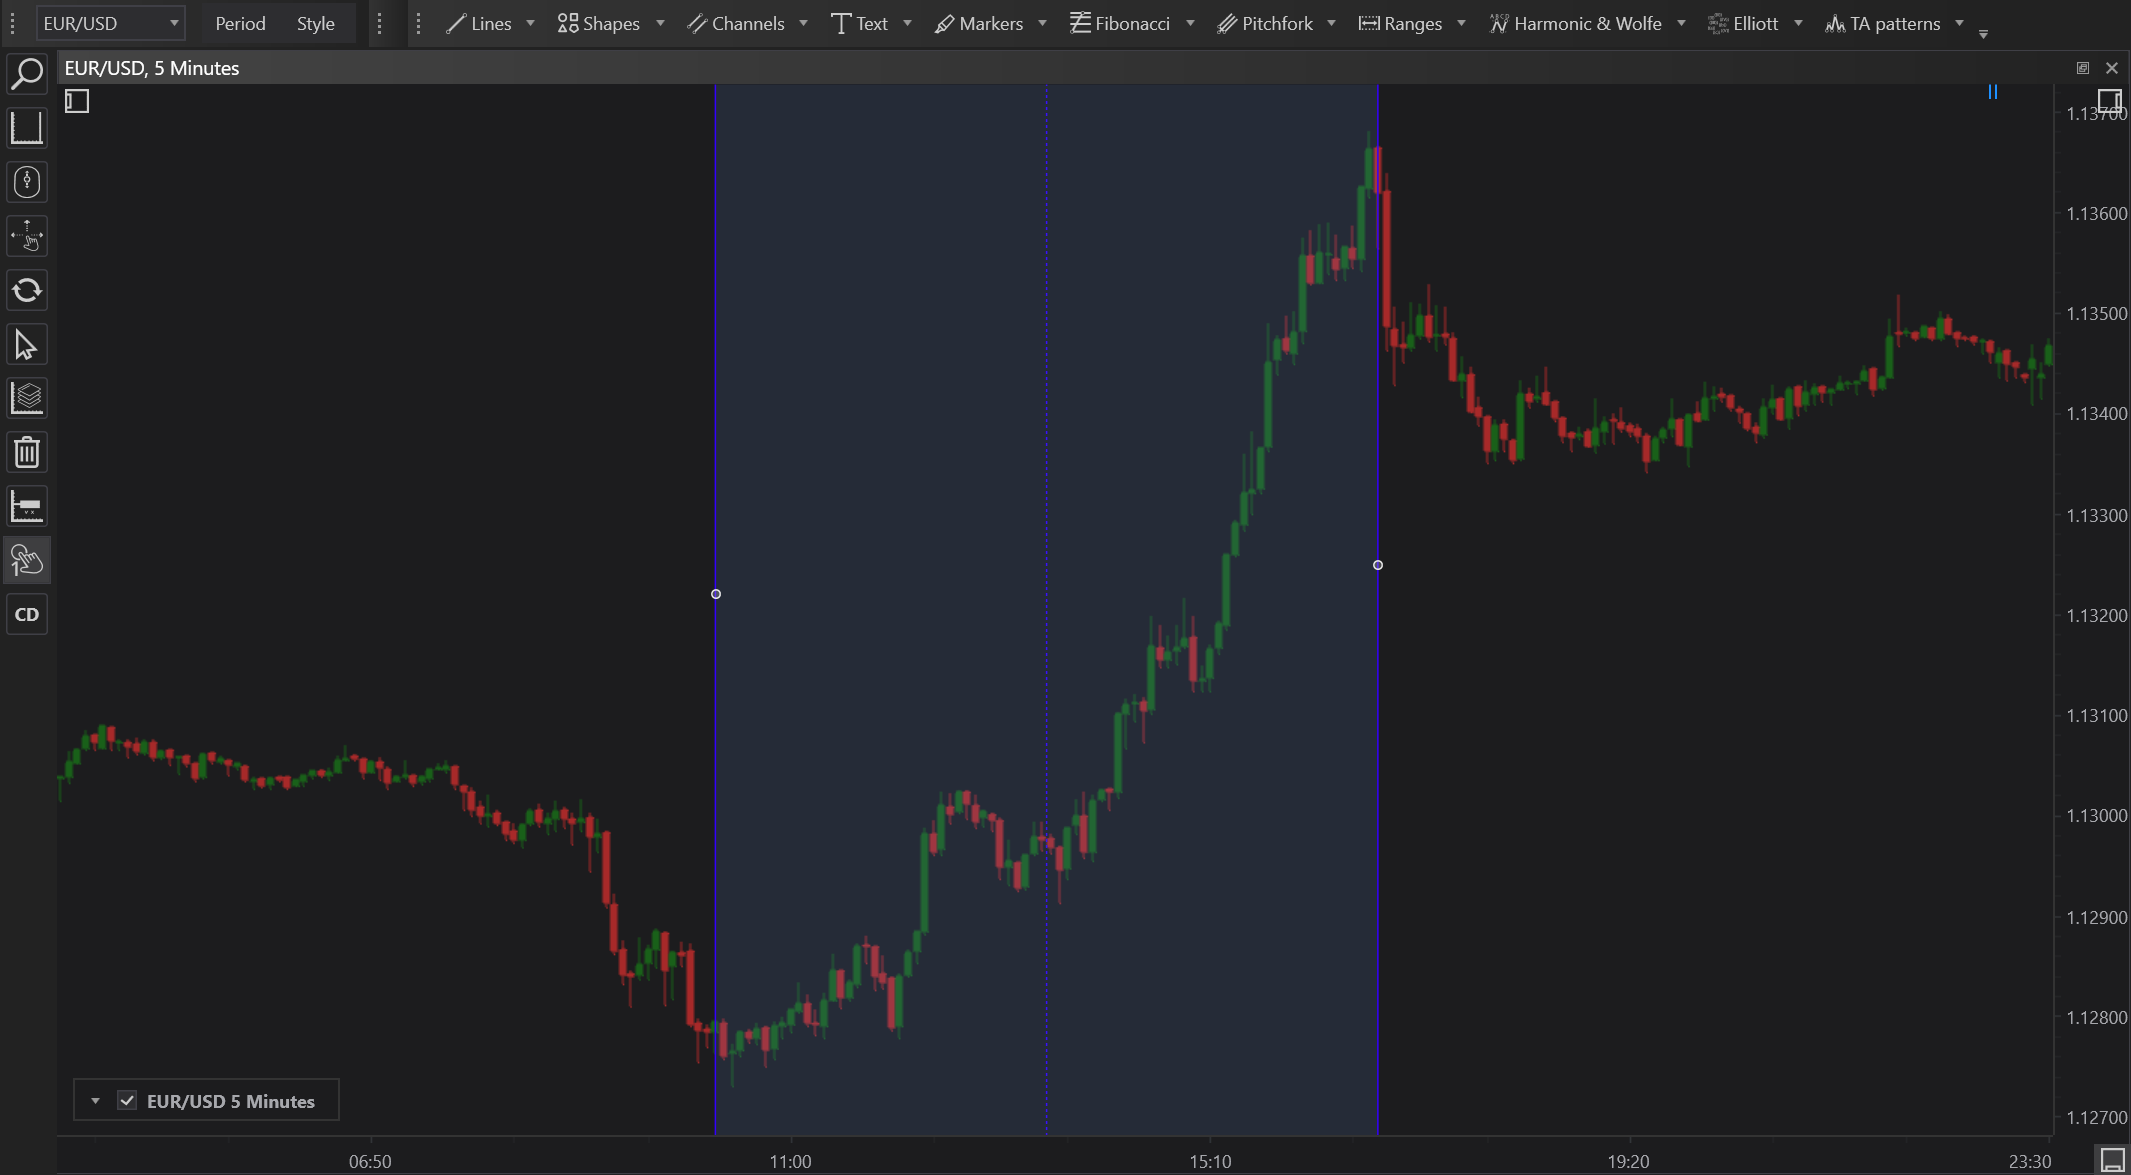
Task: Click the refresh circular arrows icon
Action: pyautogui.click(x=27, y=291)
